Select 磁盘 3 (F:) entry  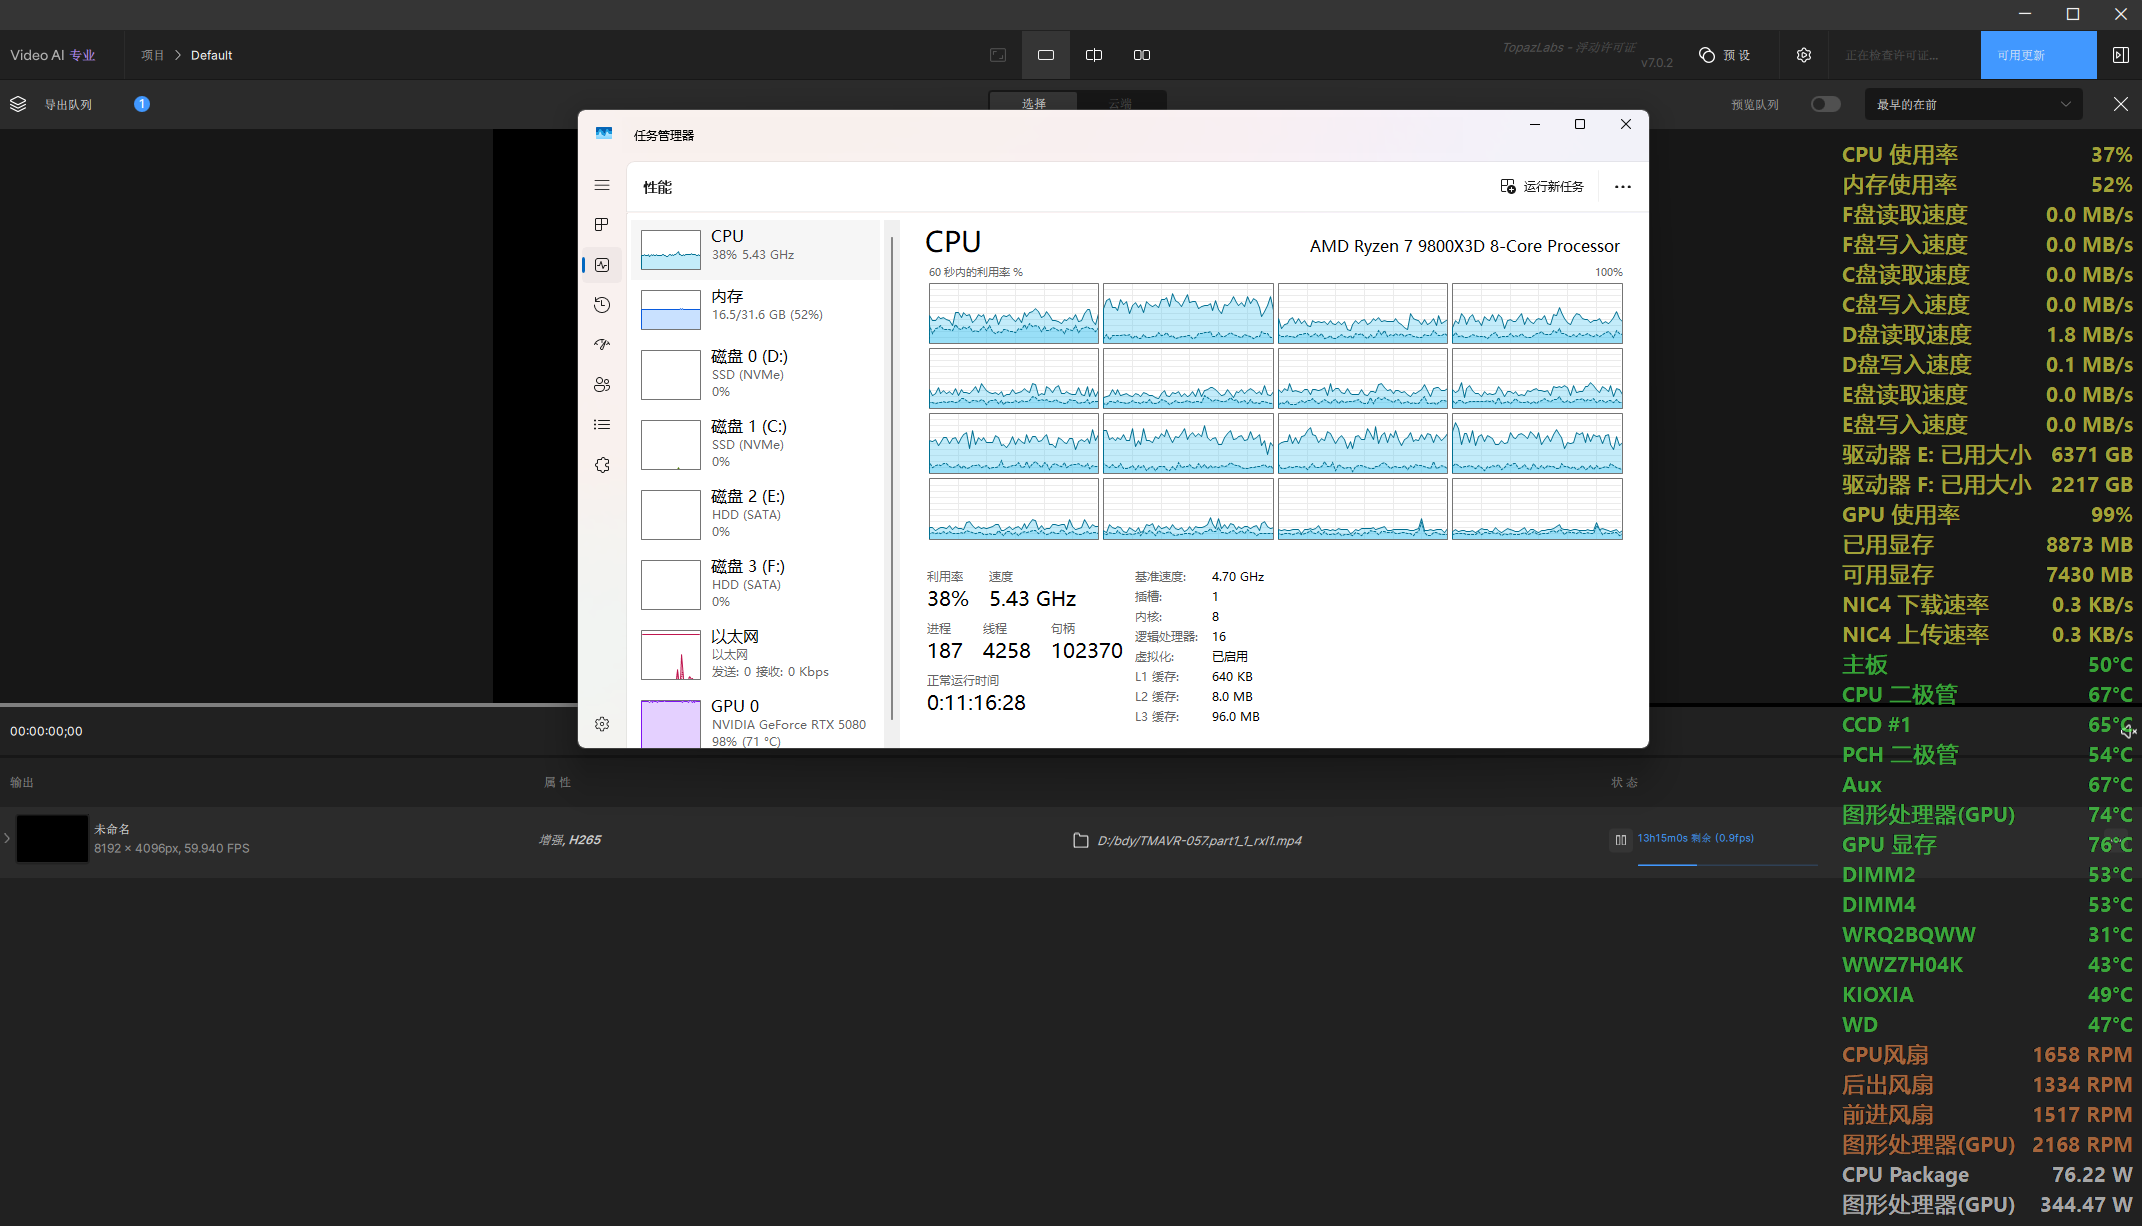757,585
